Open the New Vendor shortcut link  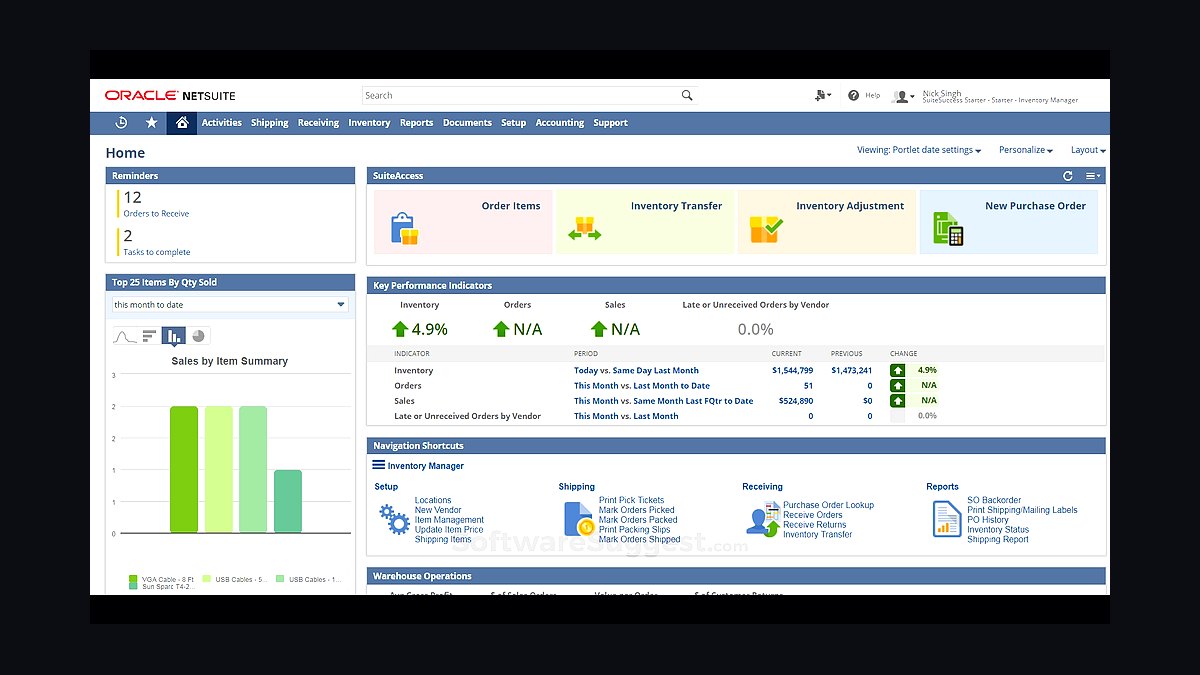tap(438, 510)
